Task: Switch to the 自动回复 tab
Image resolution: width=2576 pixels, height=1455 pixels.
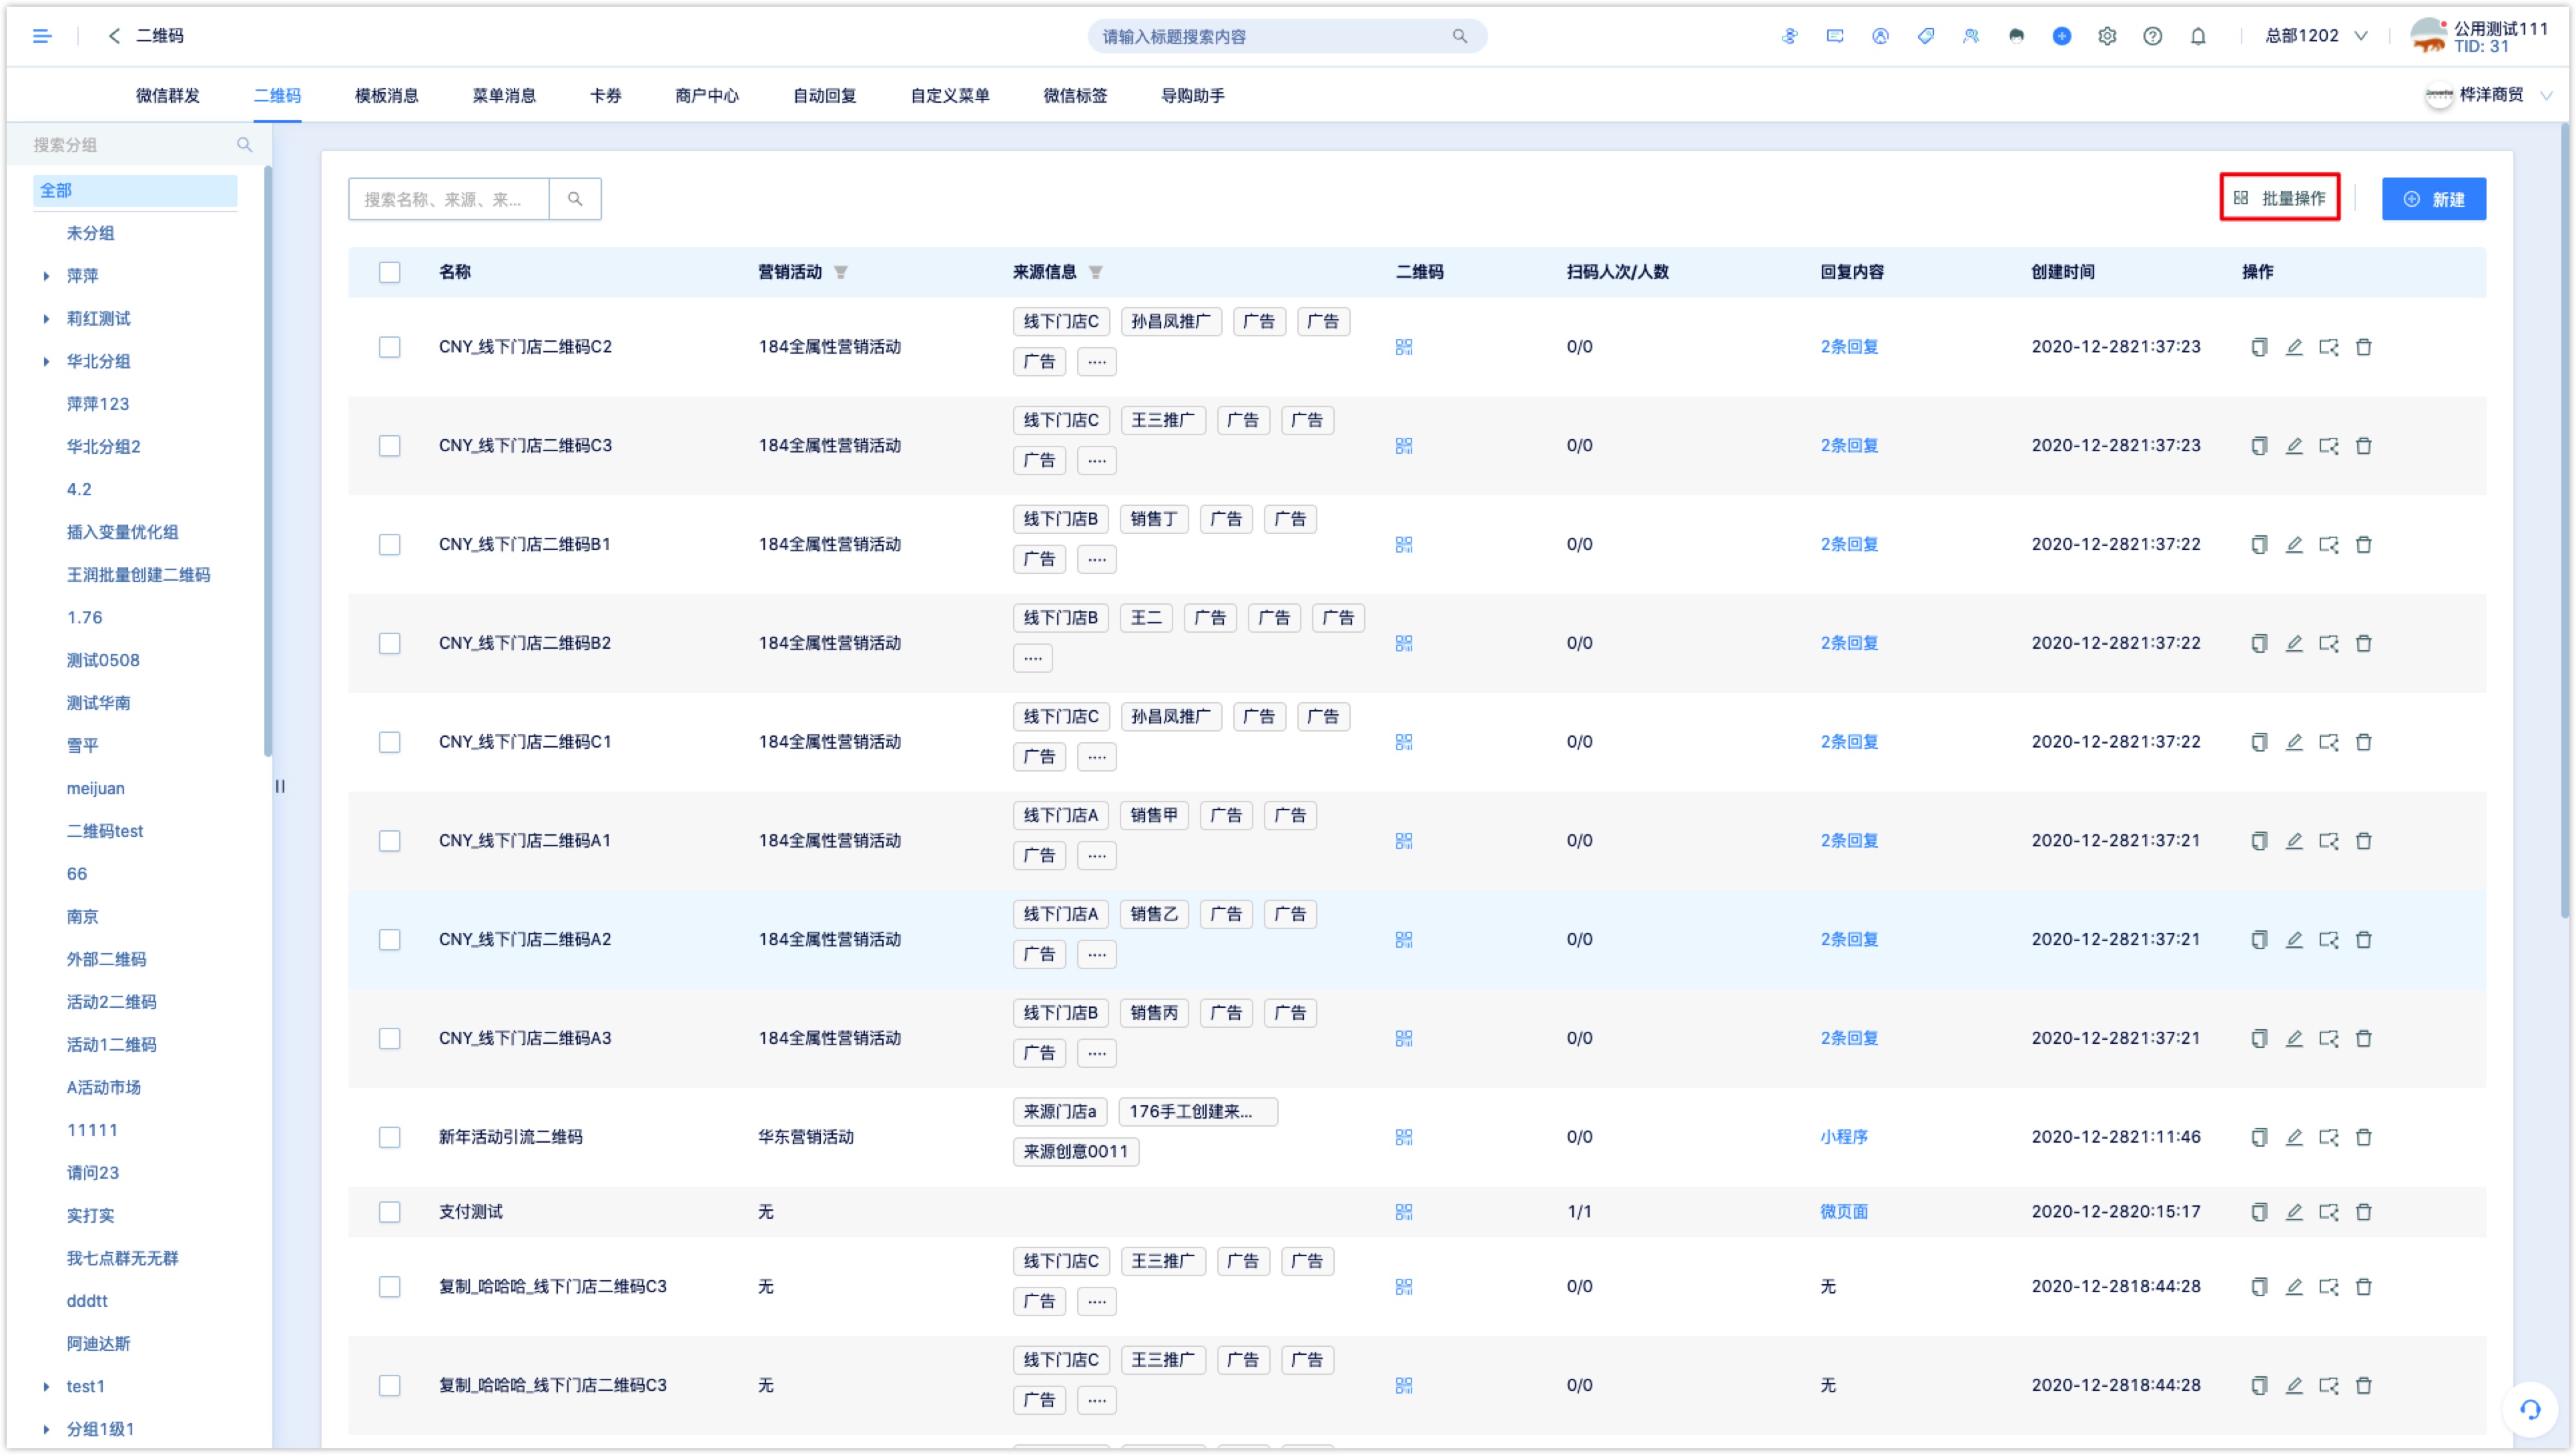Action: tap(824, 96)
